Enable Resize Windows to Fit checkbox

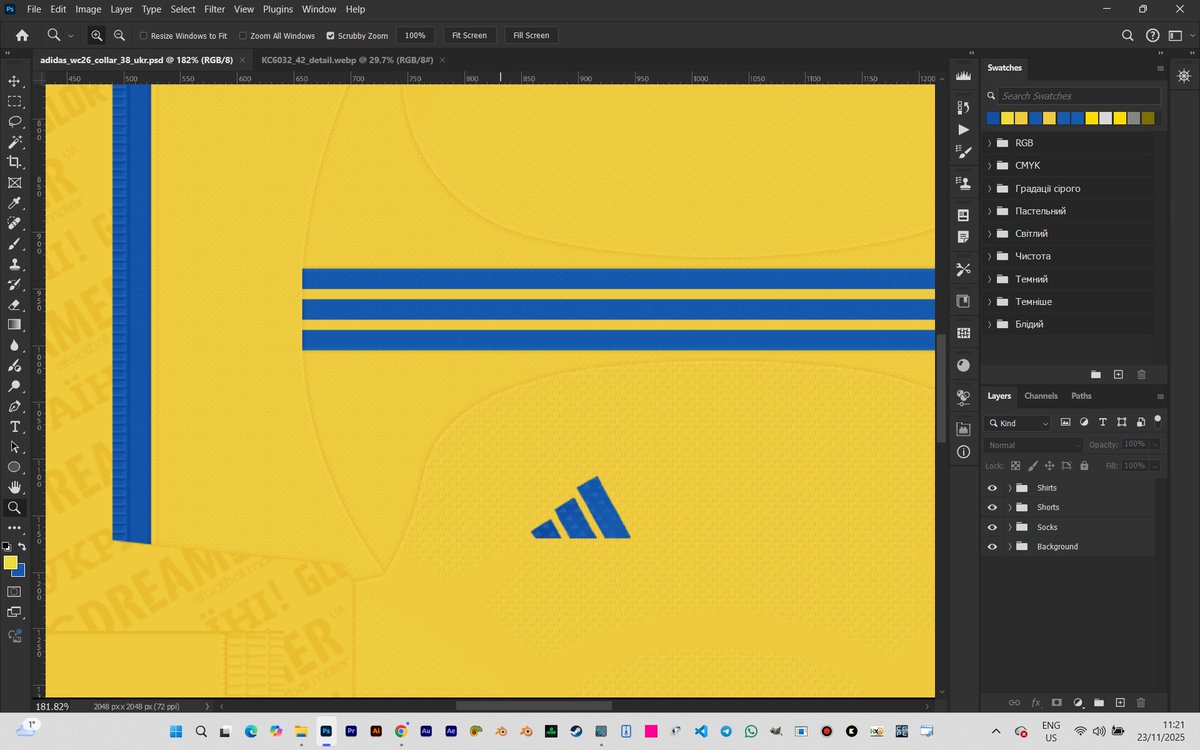pyautogui.click(x=144, y=36)
